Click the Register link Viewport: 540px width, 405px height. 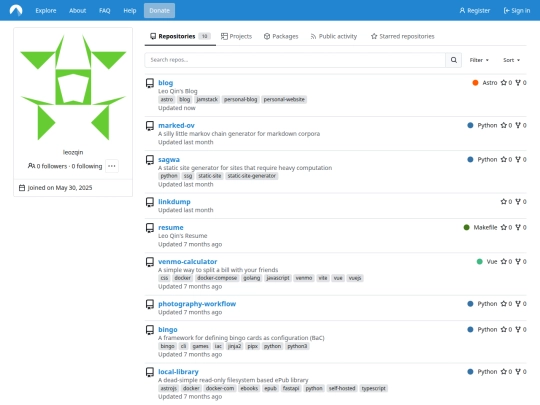click(475, 11)
